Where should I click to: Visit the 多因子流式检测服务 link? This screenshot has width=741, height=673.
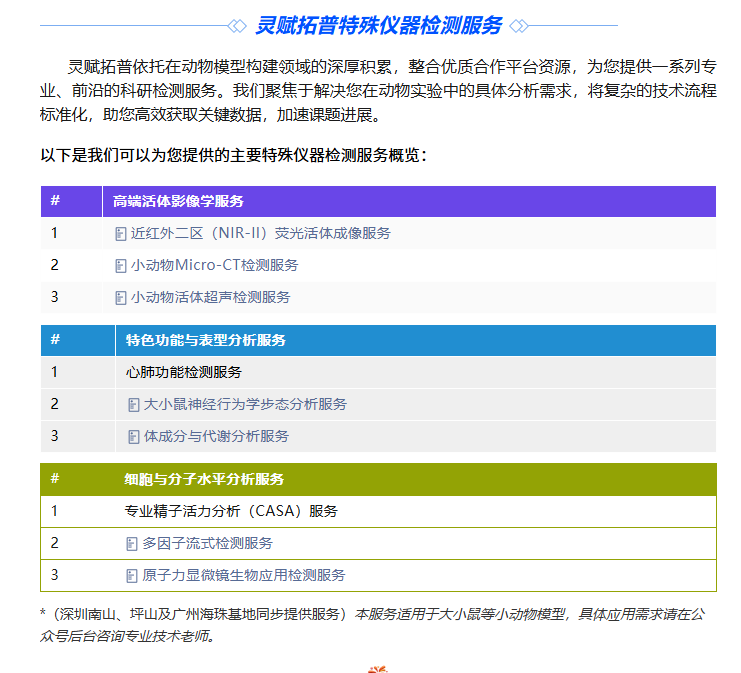tap(207, 544)
